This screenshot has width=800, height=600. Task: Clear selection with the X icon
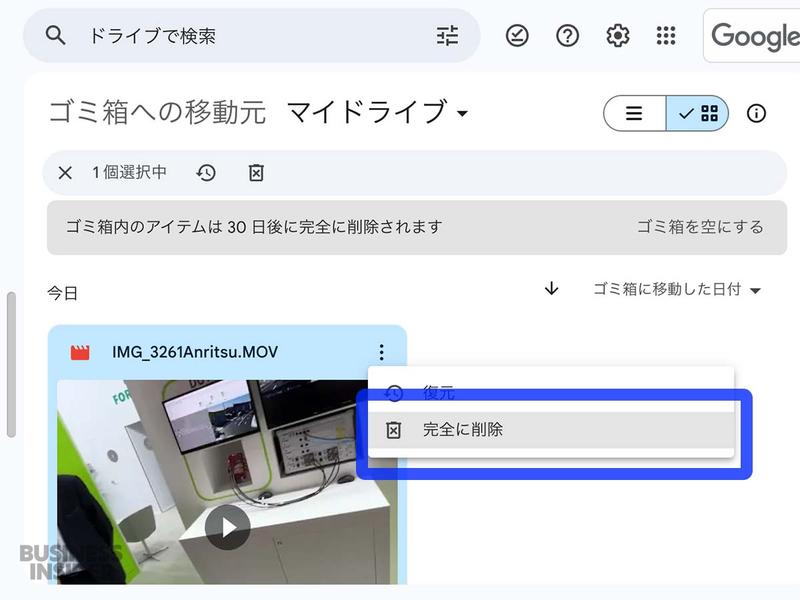(64, 172)
